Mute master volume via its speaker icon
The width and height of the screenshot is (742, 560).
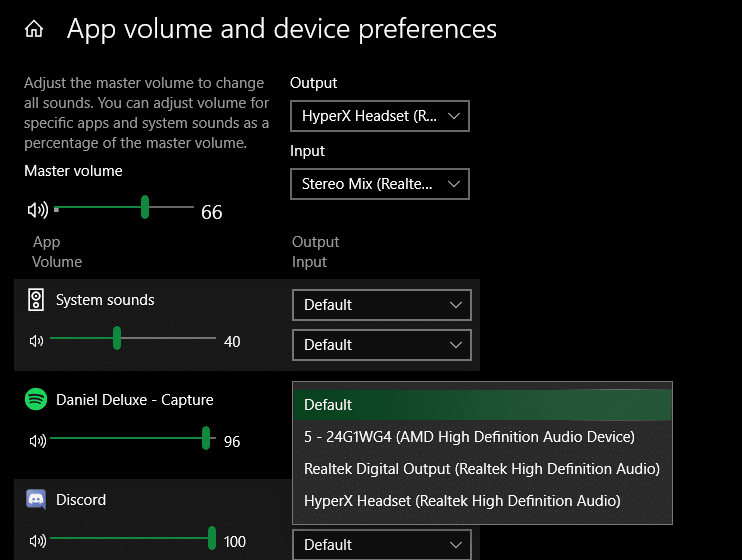coord(38,210)
